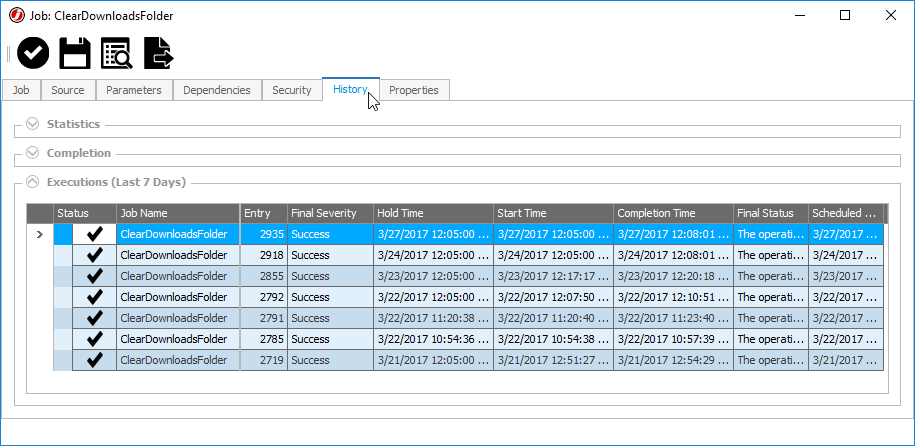Image resolution: width=915 pixels, height=446 pixels.
Task: Click status checkmark for entry 2918
Action: click(94, 255)
